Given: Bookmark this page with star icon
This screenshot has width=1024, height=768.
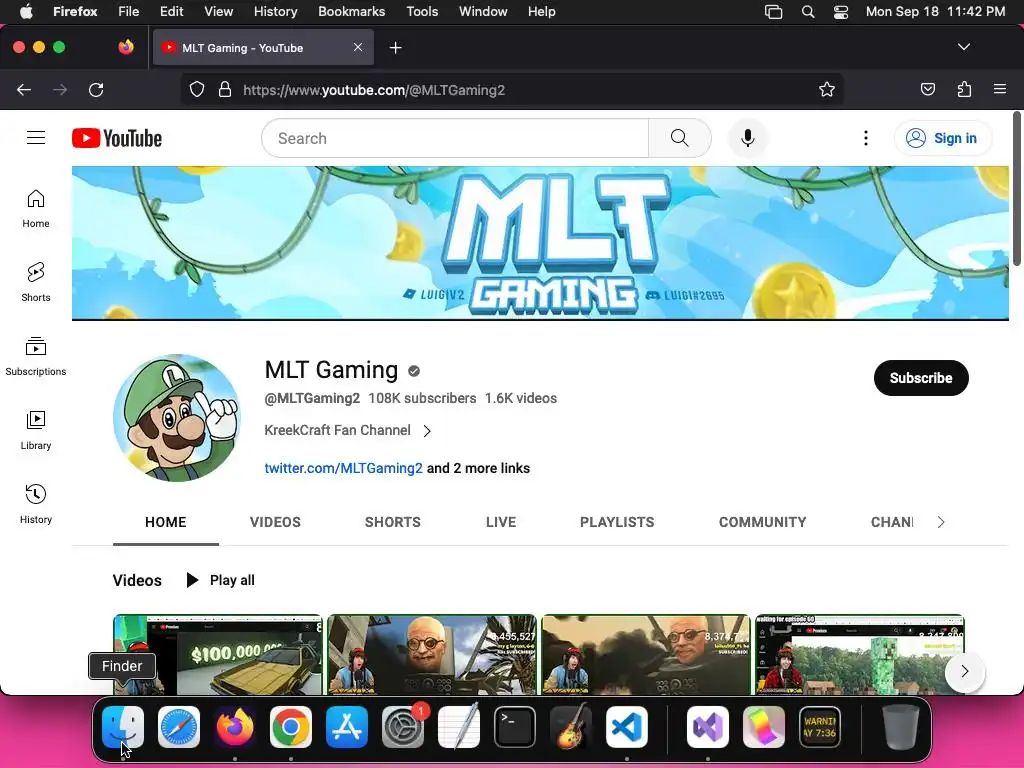Looking at the screenshot, I should click(x=827, y=89).
